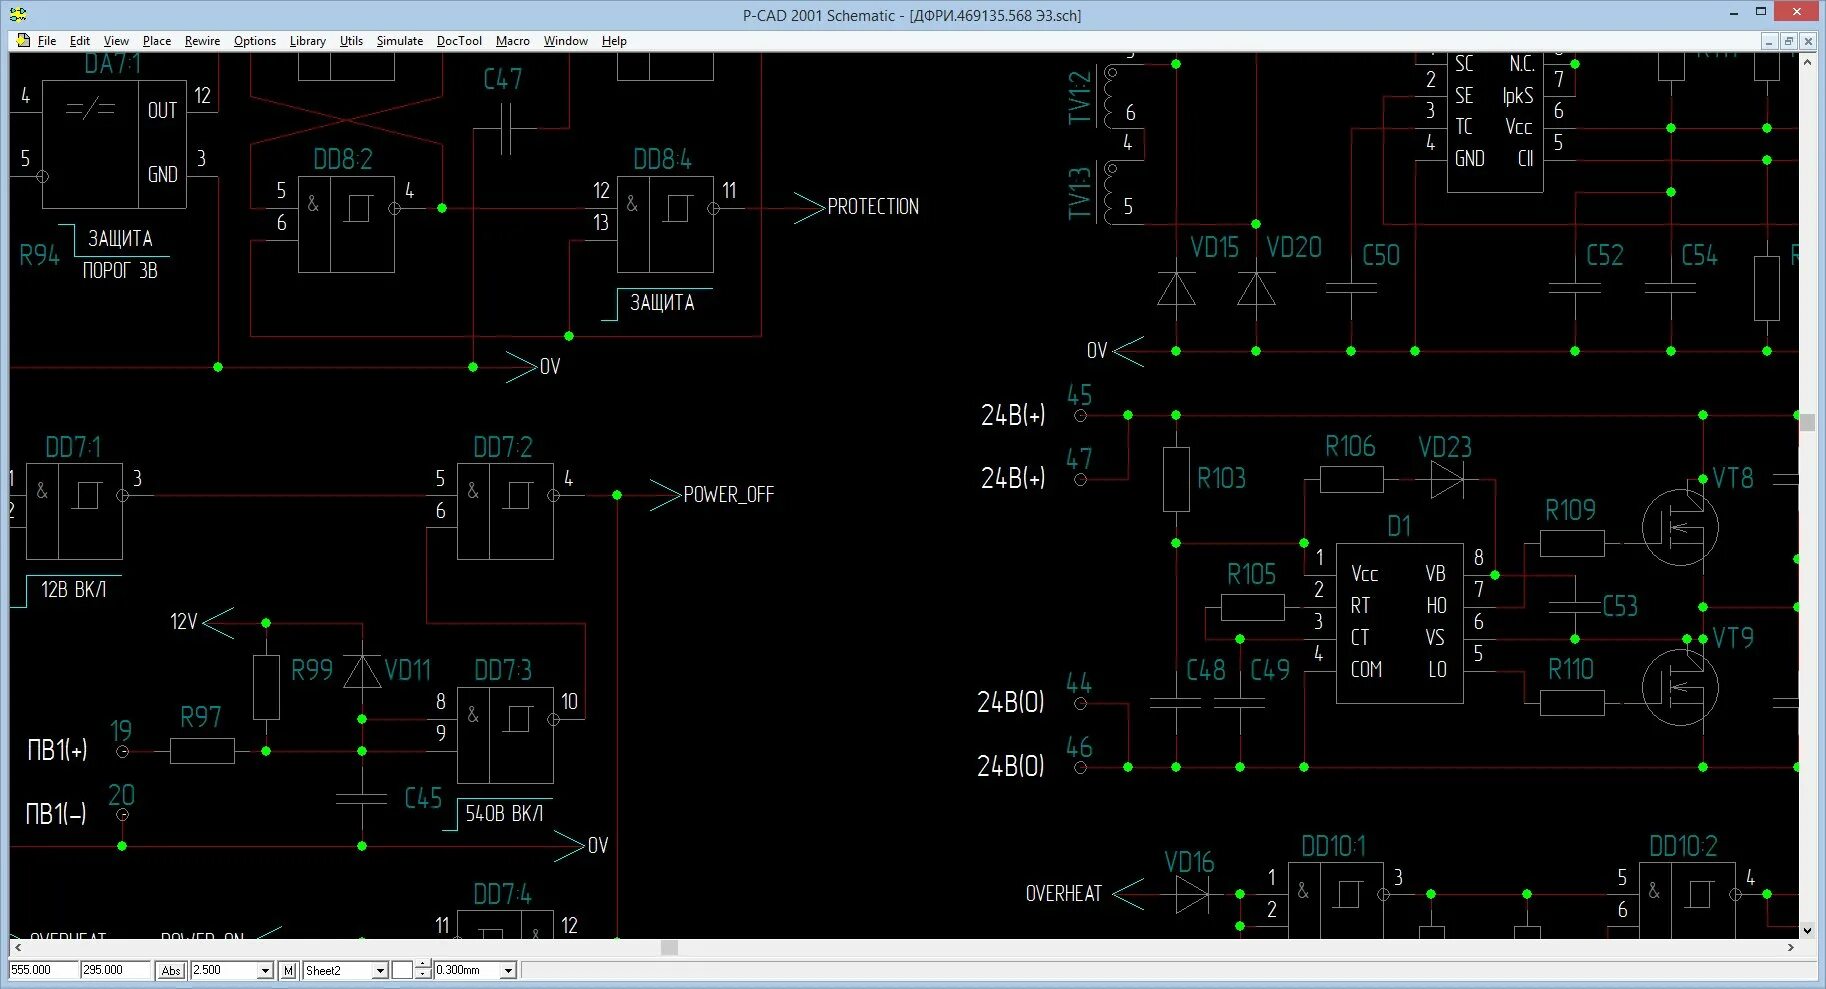Restore the schematic document window
1826x989 pixels.
coord(1788,41)
